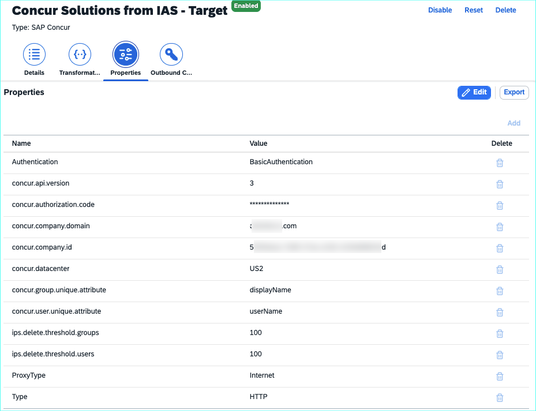Delete the Authentication property row
The height and width of the screenshot is (411, 536).
(x=499, y=163)
